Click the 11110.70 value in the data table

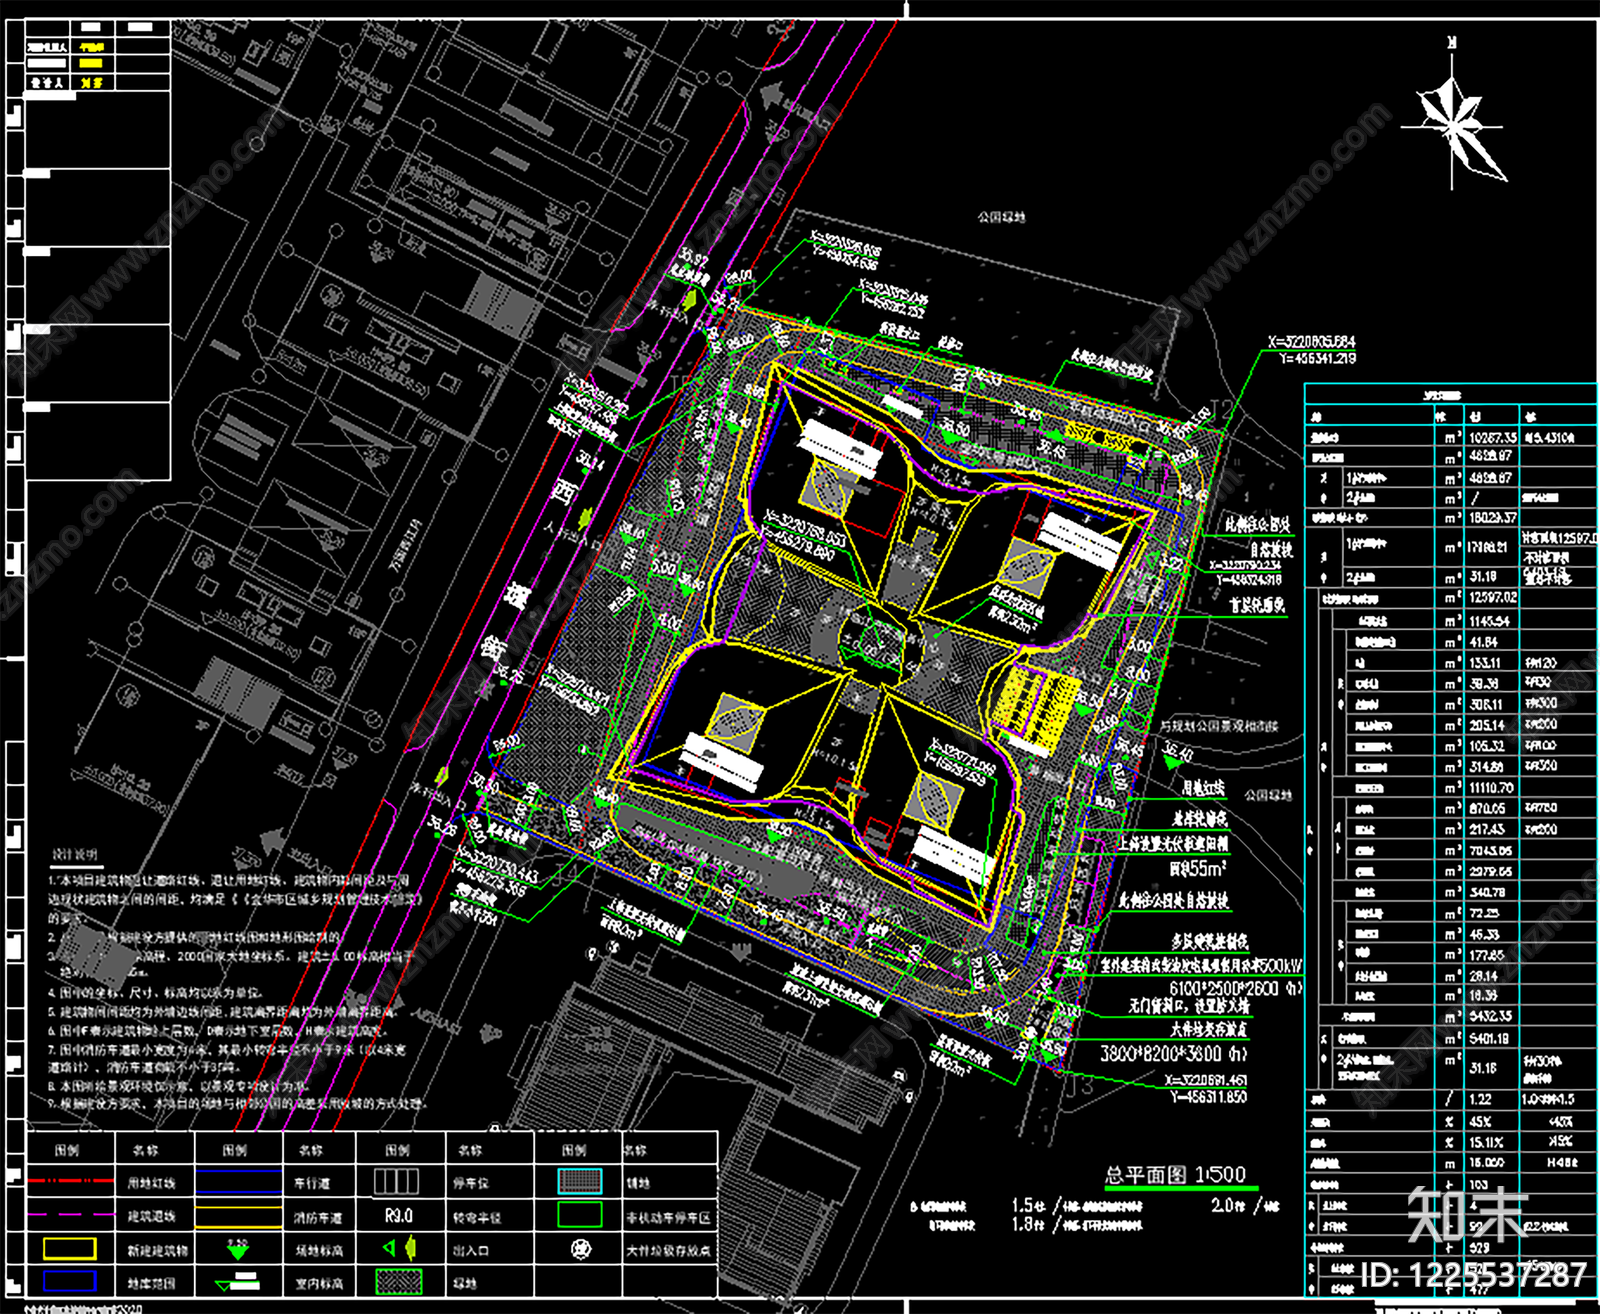pyautogui.click(x=1490, y=788)
